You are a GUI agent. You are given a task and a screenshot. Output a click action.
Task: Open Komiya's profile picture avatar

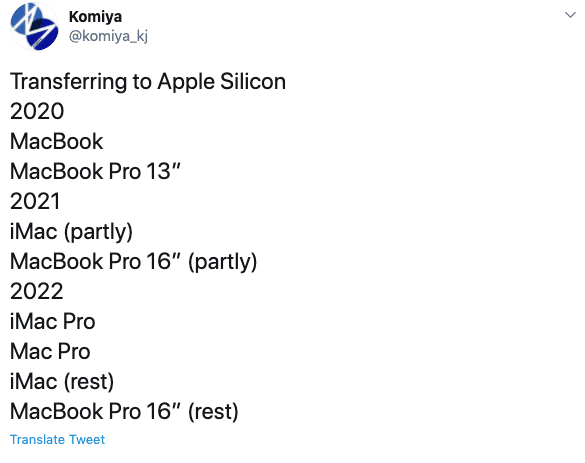34,26
